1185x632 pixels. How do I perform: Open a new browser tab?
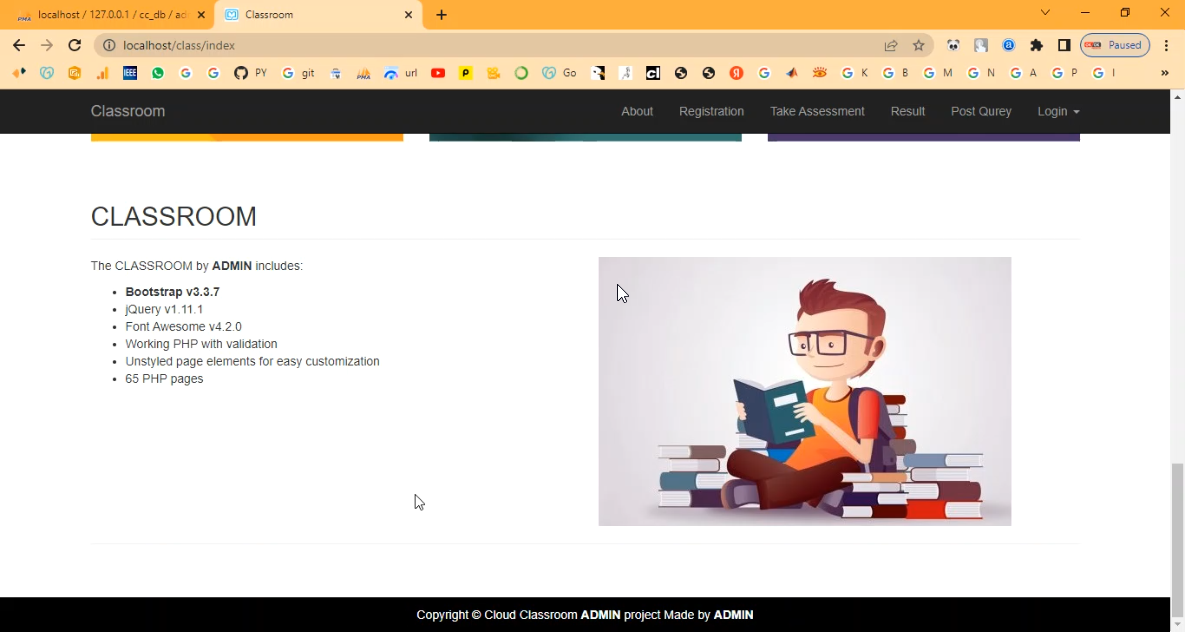click(x=441, y=15)
